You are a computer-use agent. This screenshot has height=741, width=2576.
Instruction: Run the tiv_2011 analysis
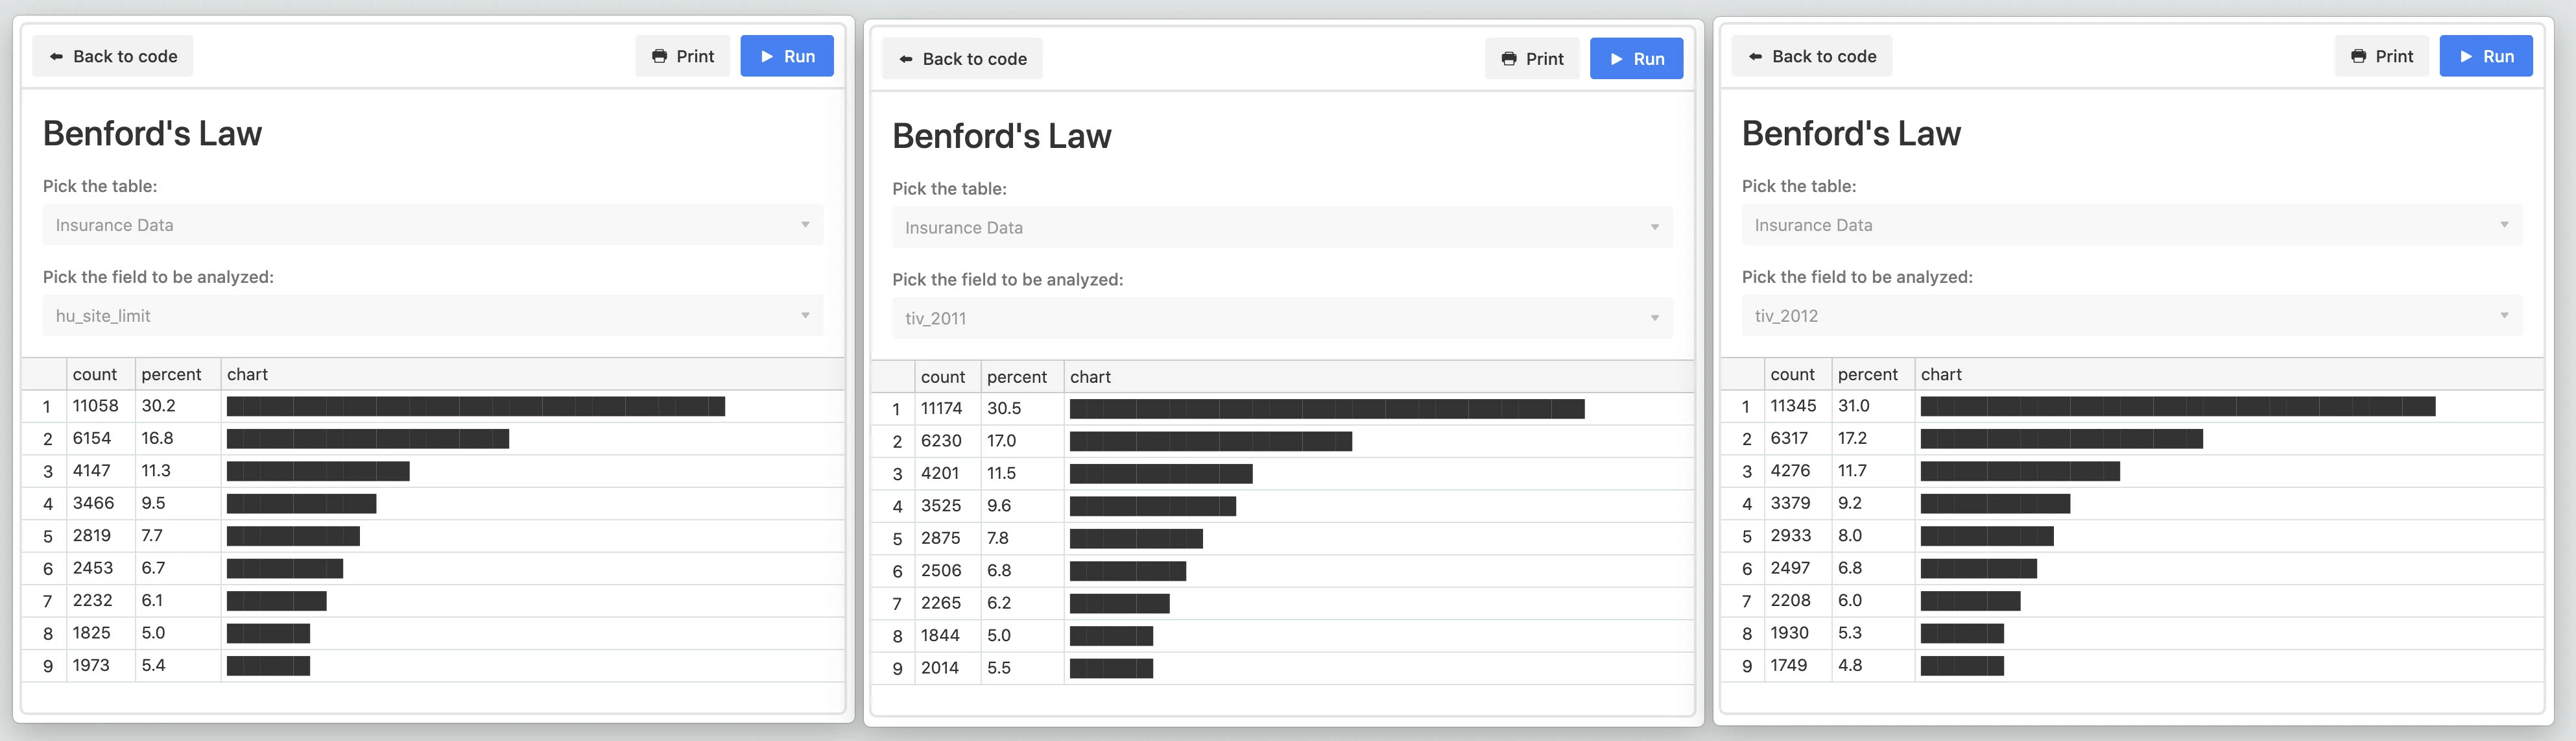click(1636, 59)
